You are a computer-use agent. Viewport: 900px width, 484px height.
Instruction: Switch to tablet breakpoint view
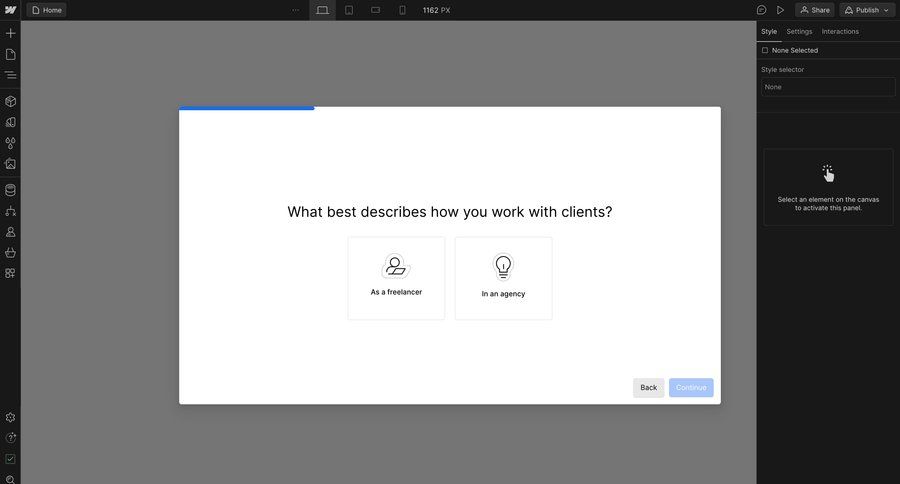tap(349, 10)
